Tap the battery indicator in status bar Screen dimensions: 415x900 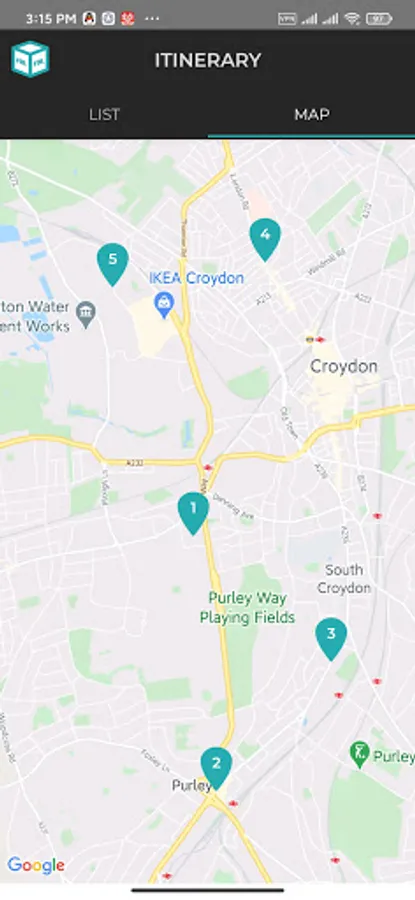[379, 19]
